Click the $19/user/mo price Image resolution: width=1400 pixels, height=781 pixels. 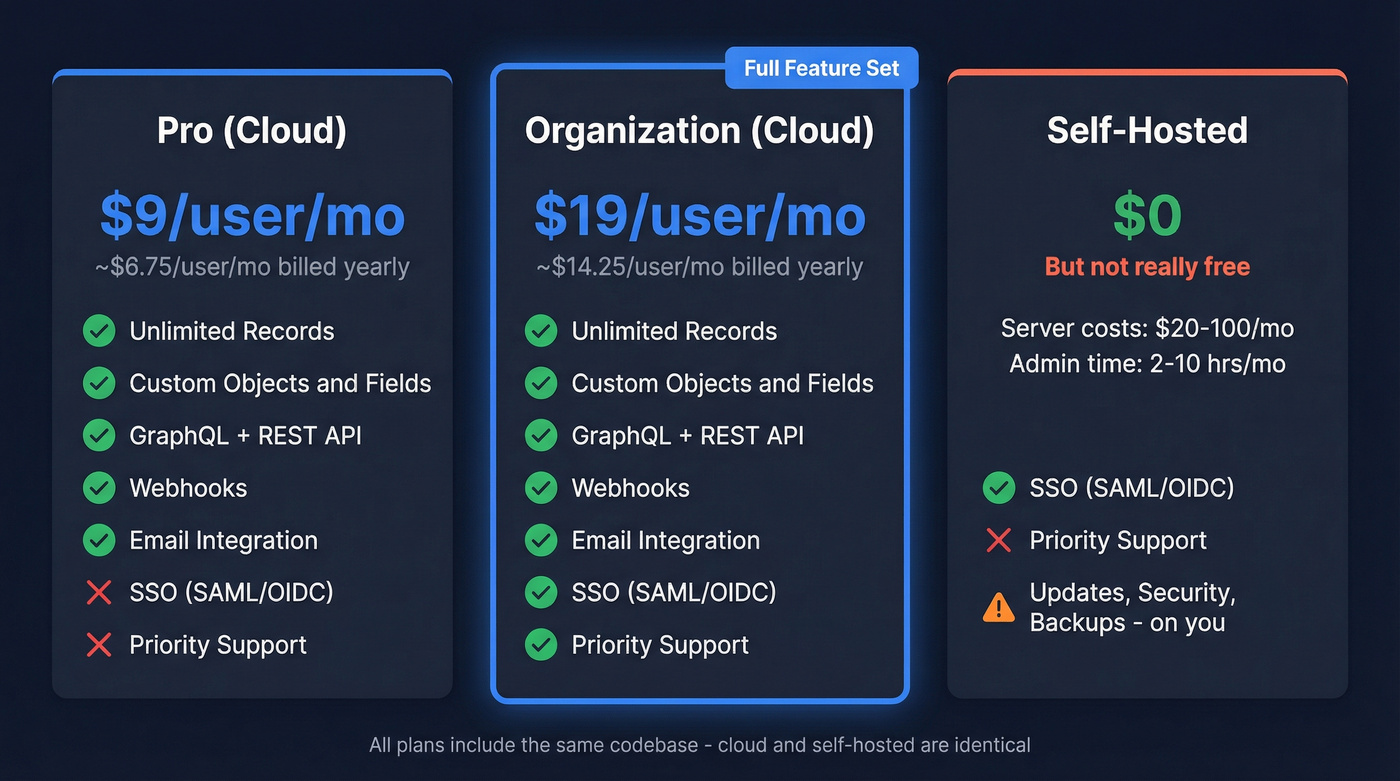(700, 215)
